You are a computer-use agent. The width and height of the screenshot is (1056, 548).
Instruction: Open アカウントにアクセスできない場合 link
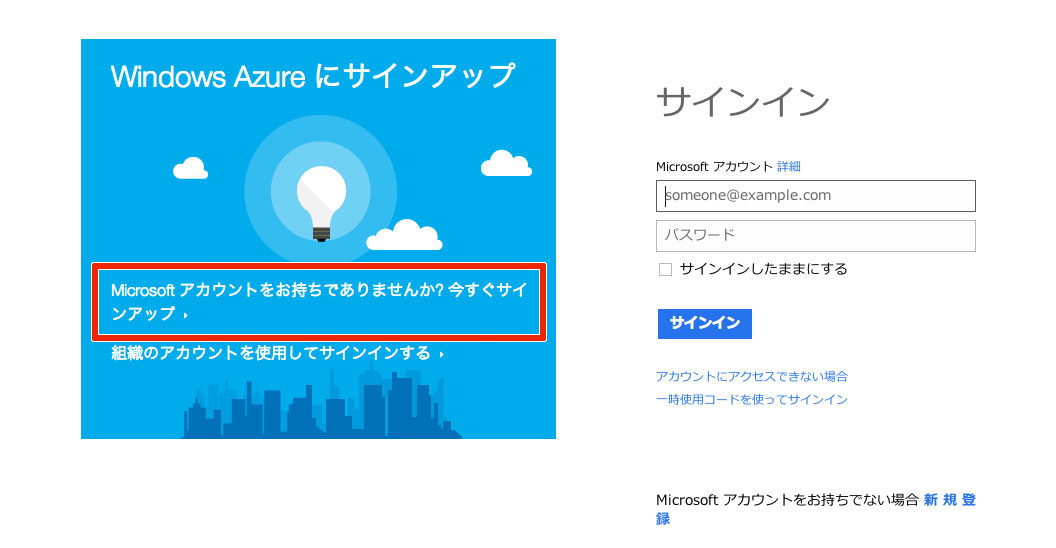[x=752, y=376]
